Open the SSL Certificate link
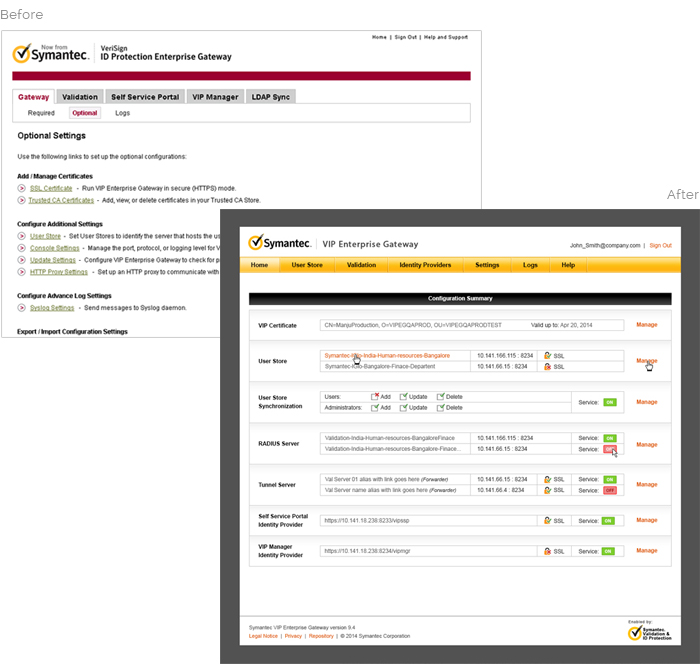The width and height of the screenshot is (700, 664). tap(51, 188)
